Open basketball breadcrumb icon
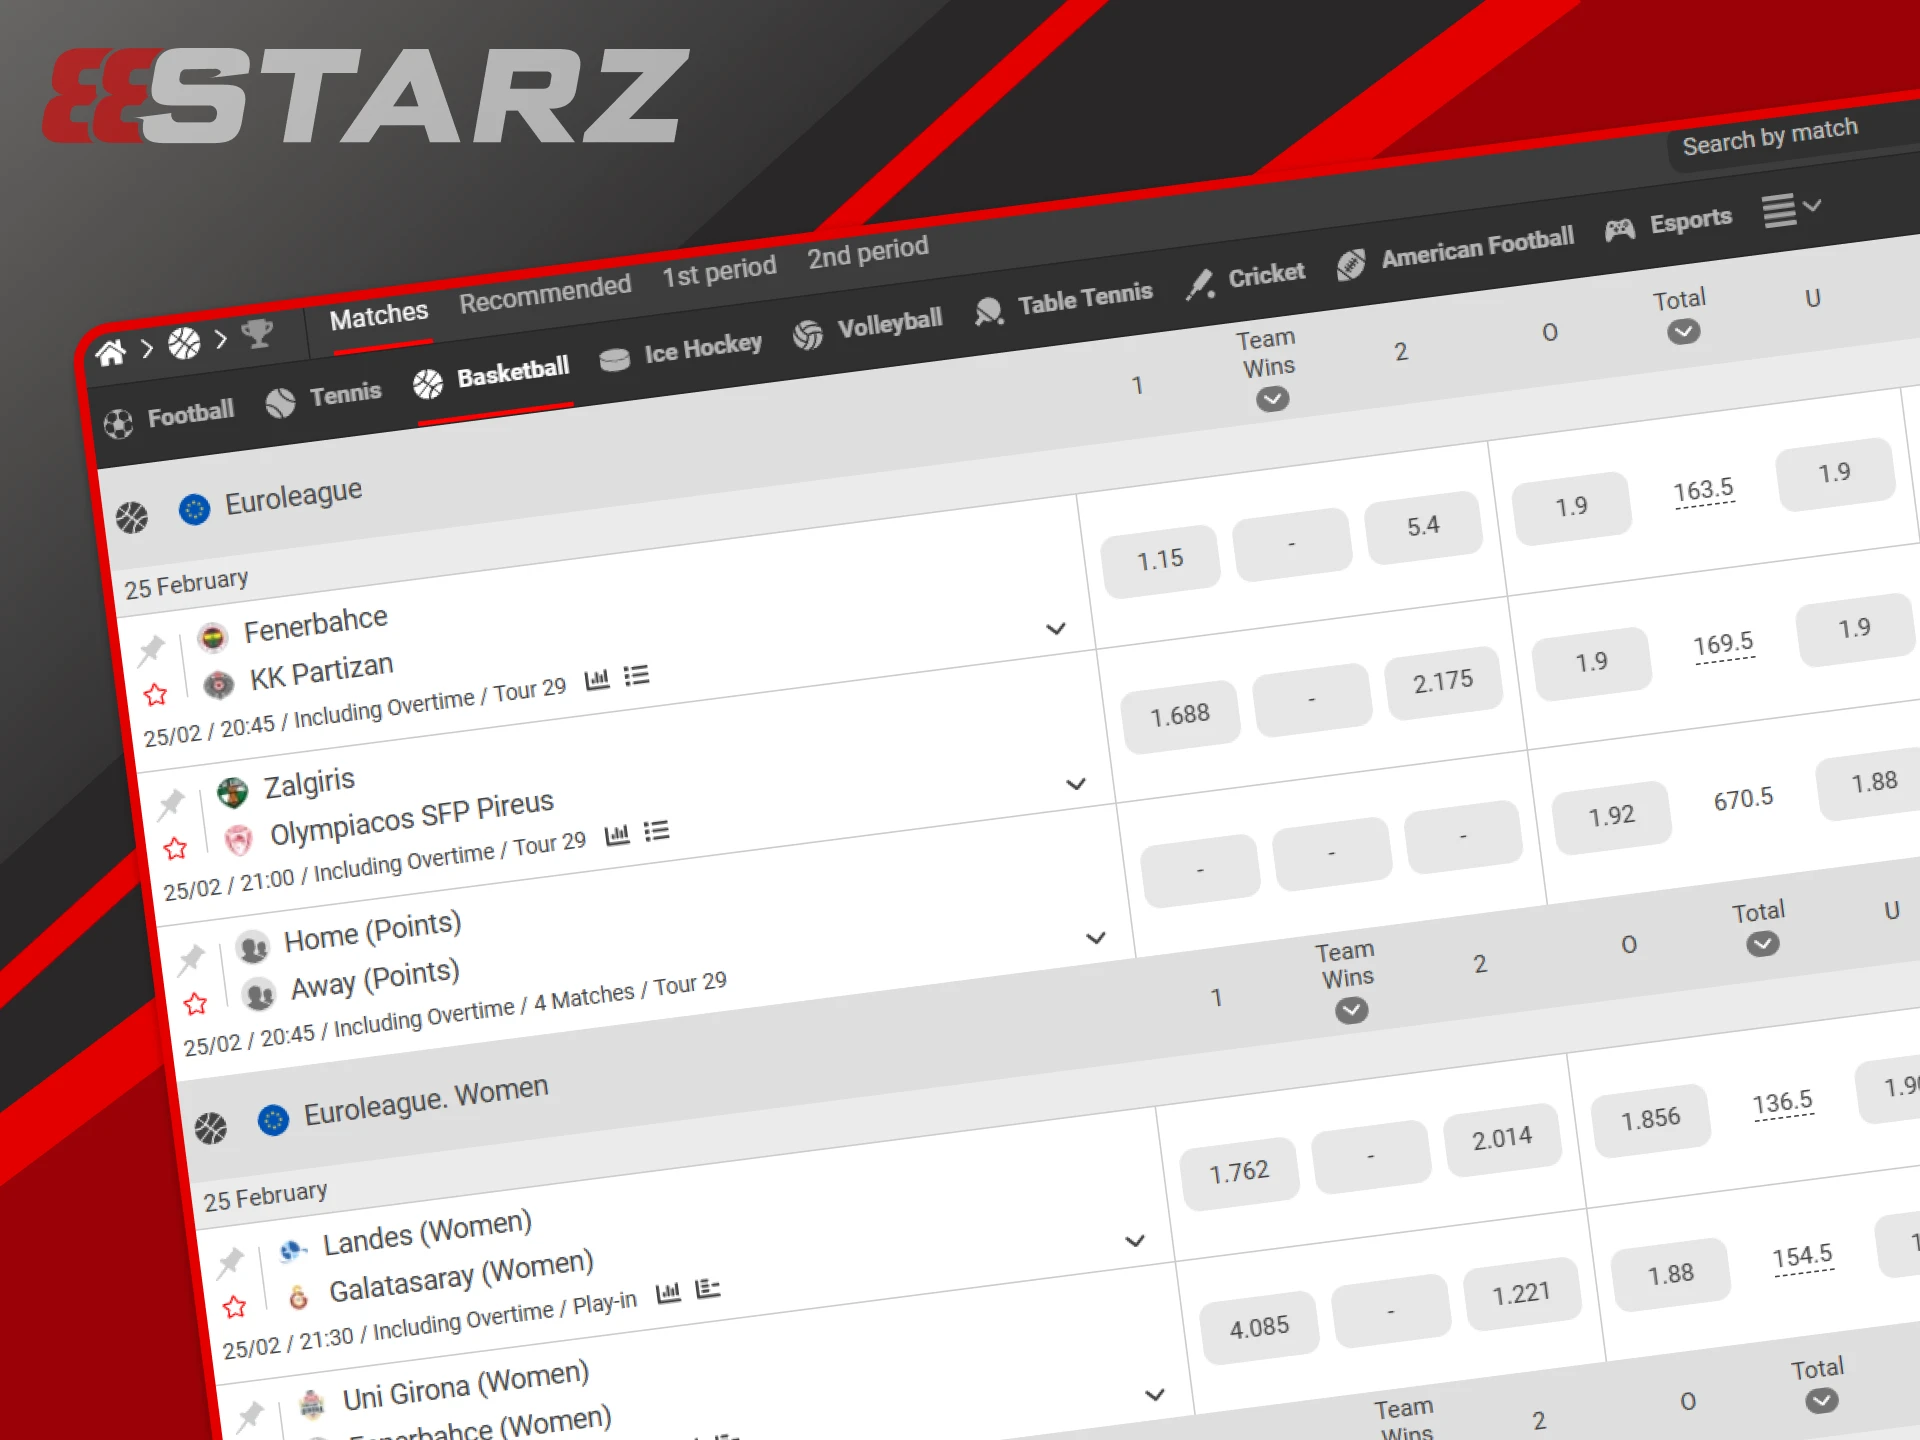The height and width of the screenshot is (1440, 1920). (x=184, y=343)
